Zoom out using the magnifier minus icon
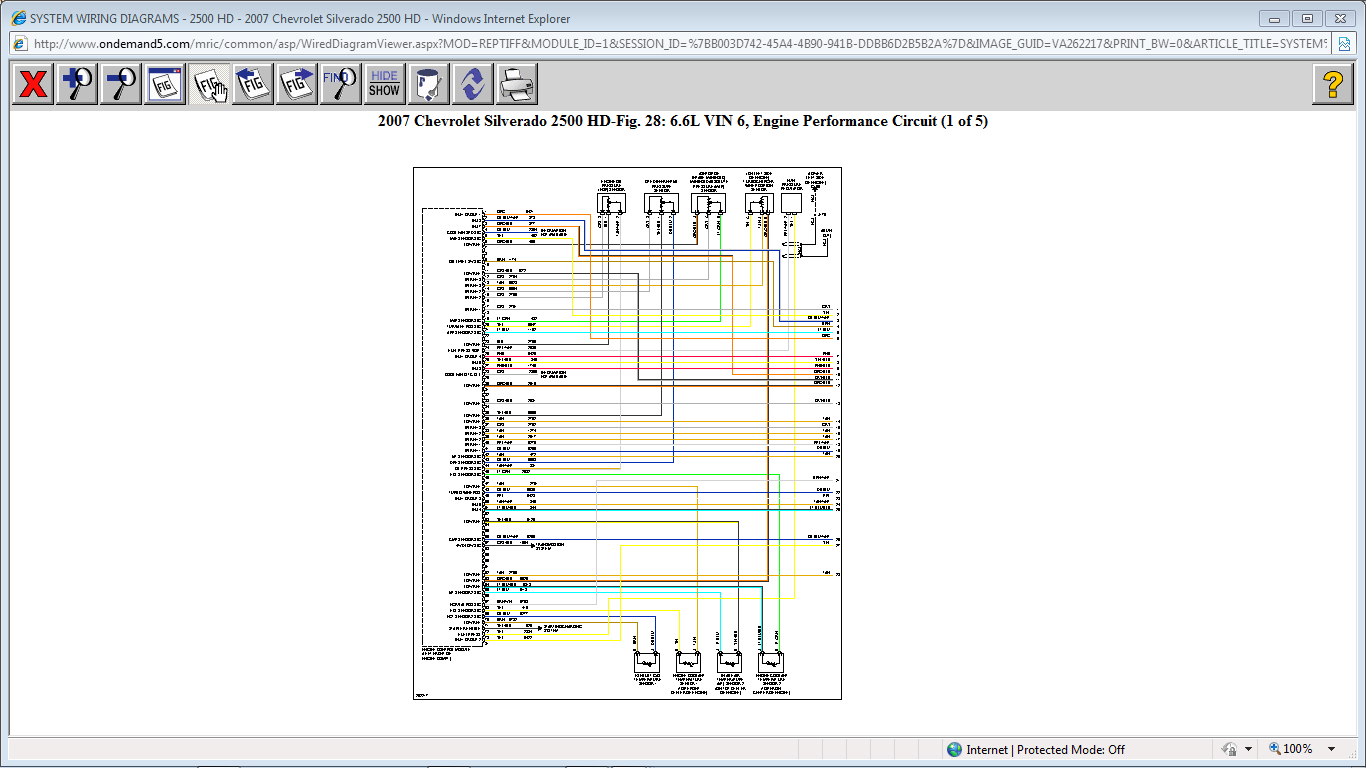The image size is (1366, 768). [120, 83]
